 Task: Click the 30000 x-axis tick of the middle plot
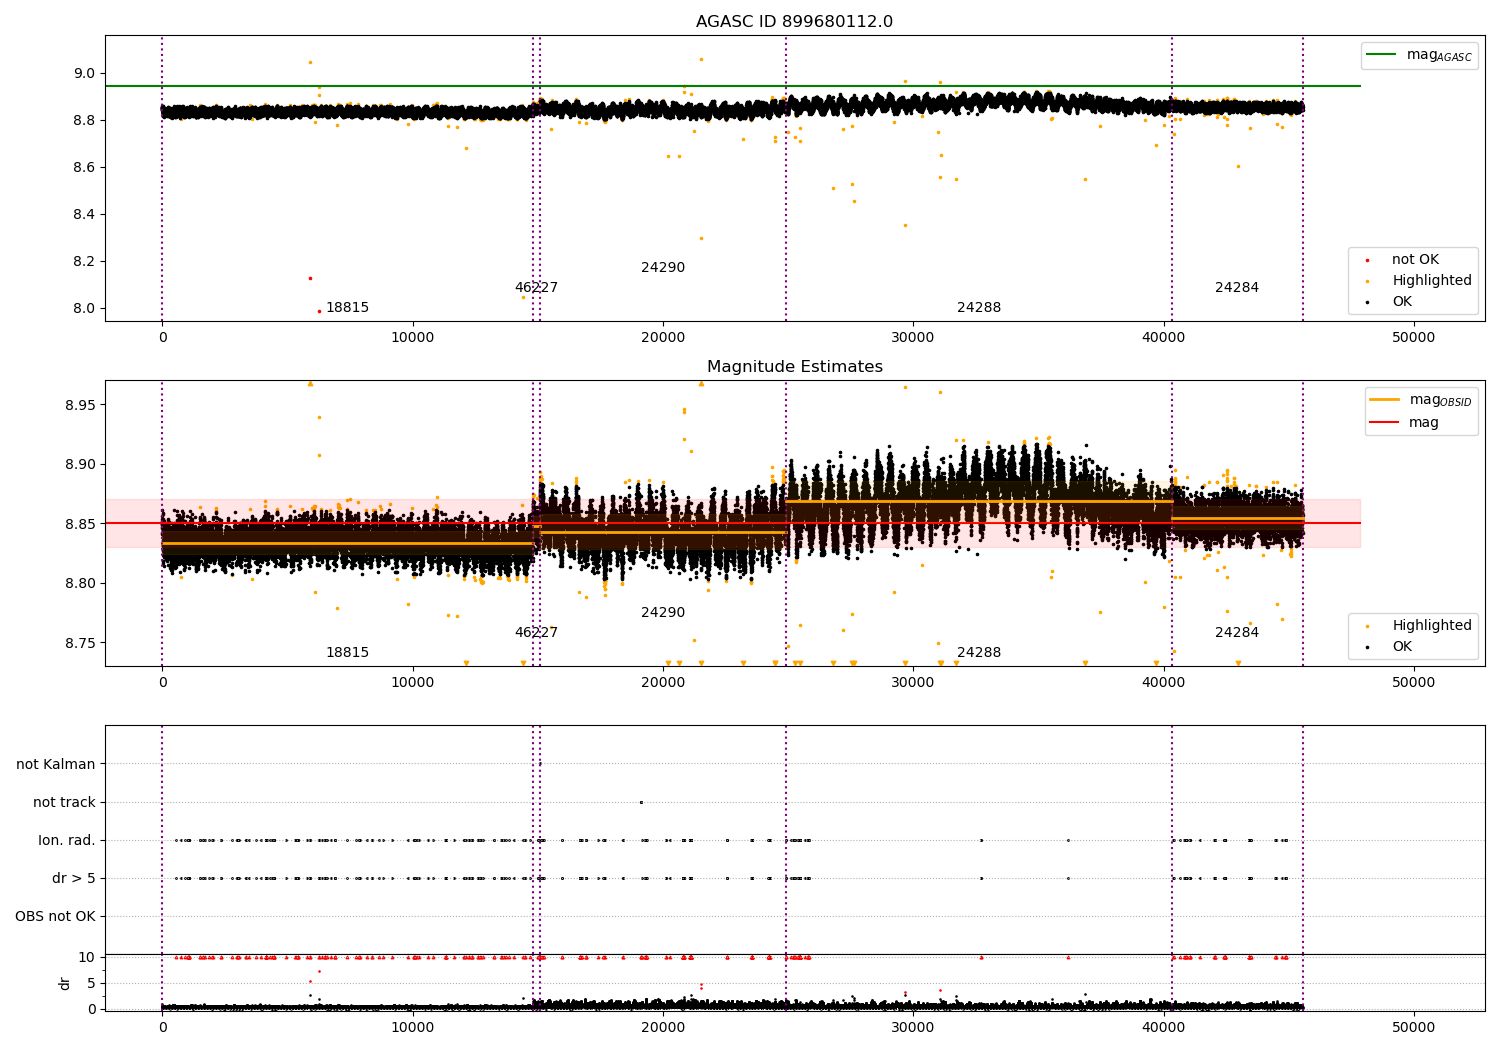click(x=913, y=682)
